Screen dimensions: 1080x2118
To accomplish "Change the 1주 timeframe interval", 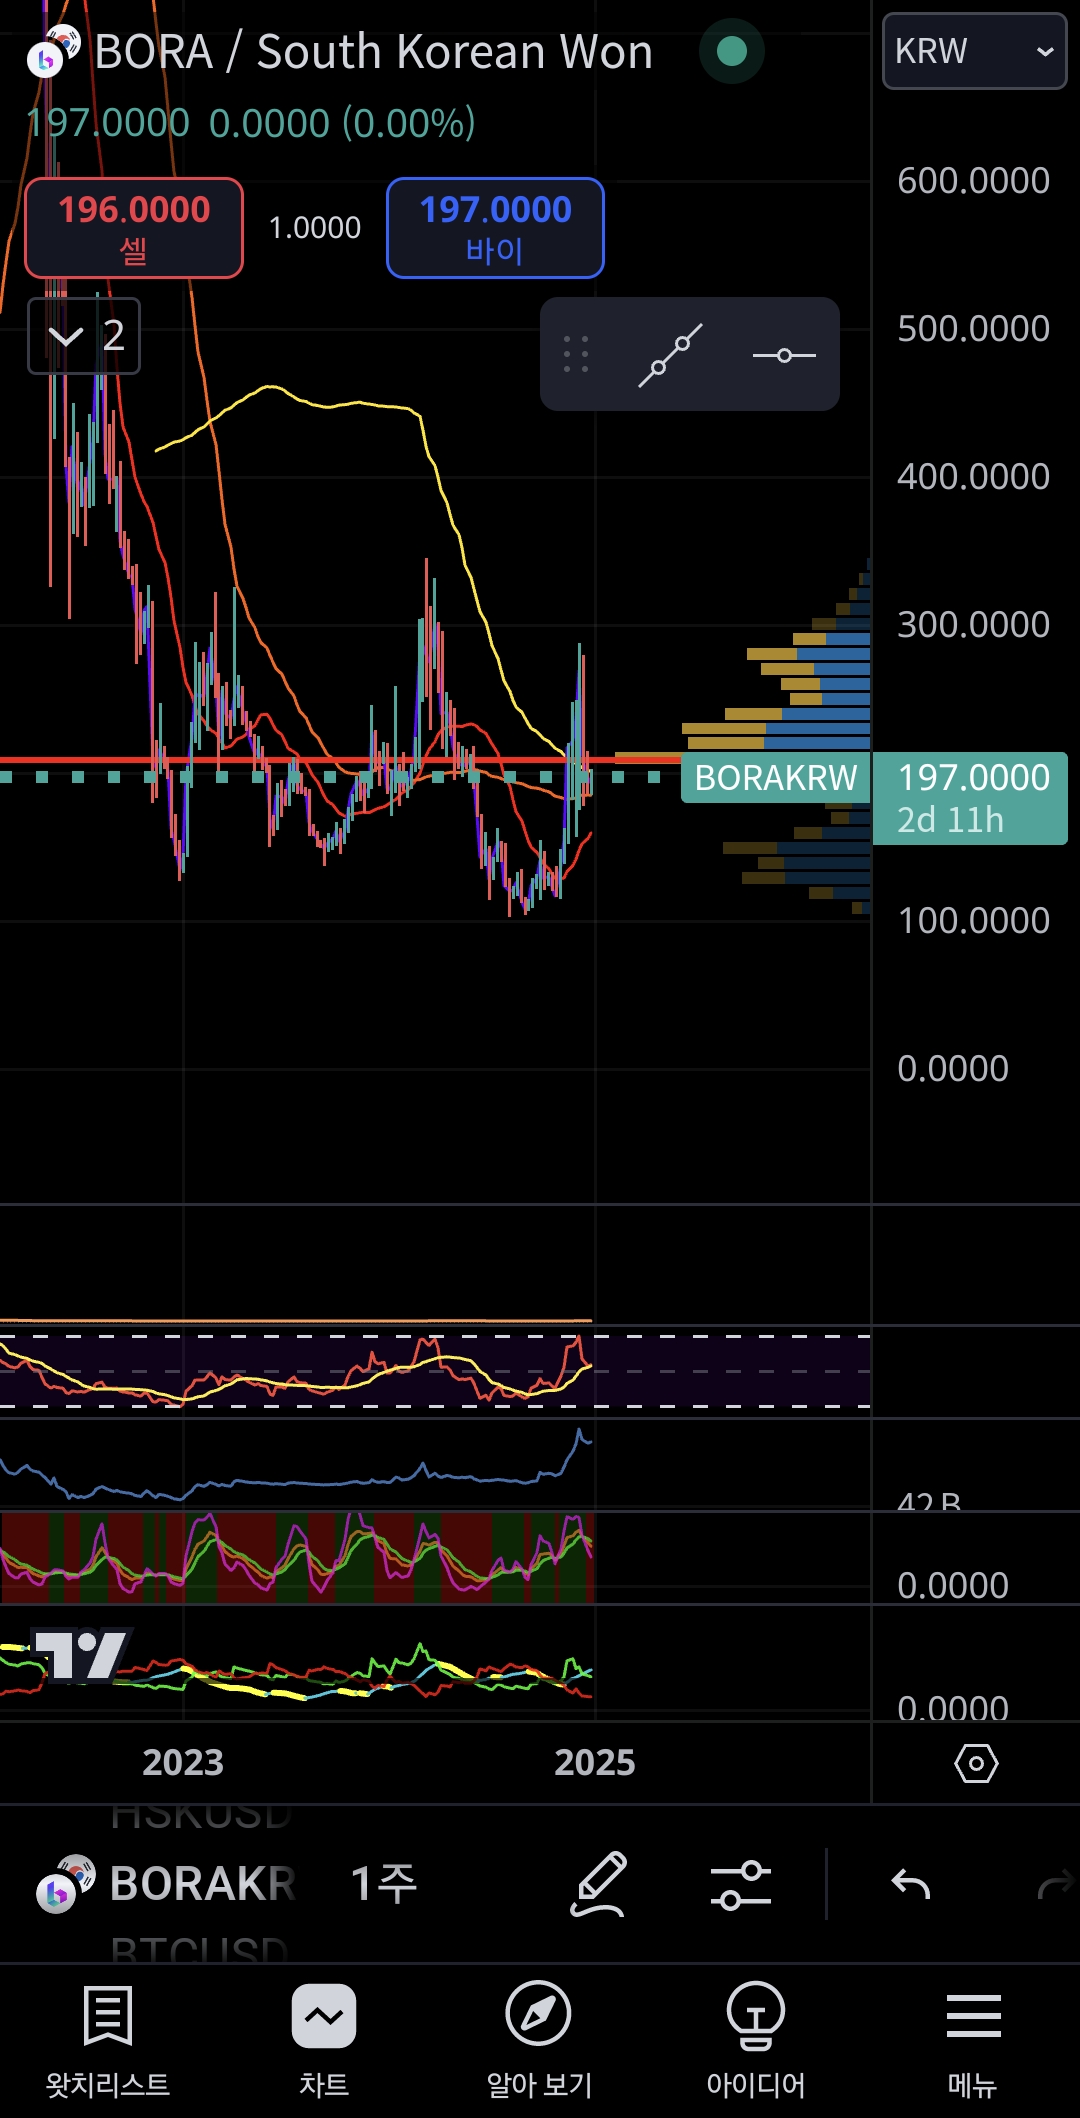I will tap(384, 1884).
